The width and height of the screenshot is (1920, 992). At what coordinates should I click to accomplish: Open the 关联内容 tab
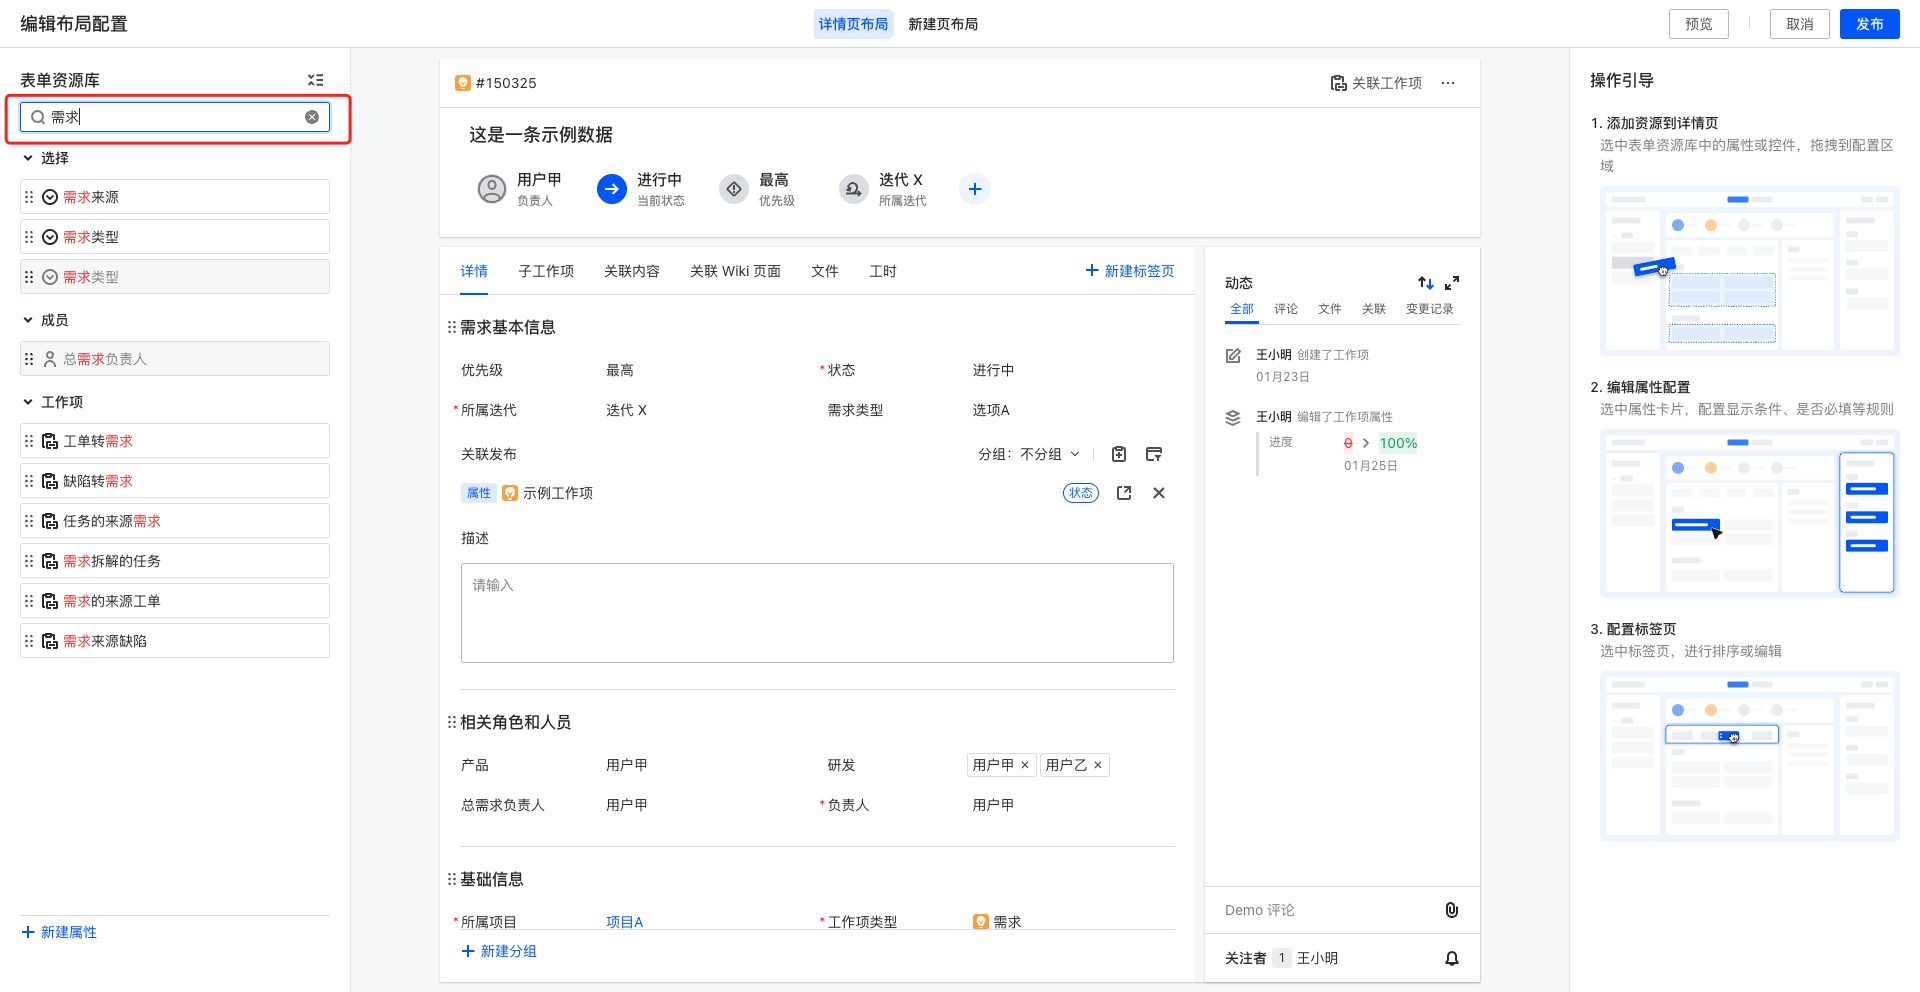[x=632, y=271]
